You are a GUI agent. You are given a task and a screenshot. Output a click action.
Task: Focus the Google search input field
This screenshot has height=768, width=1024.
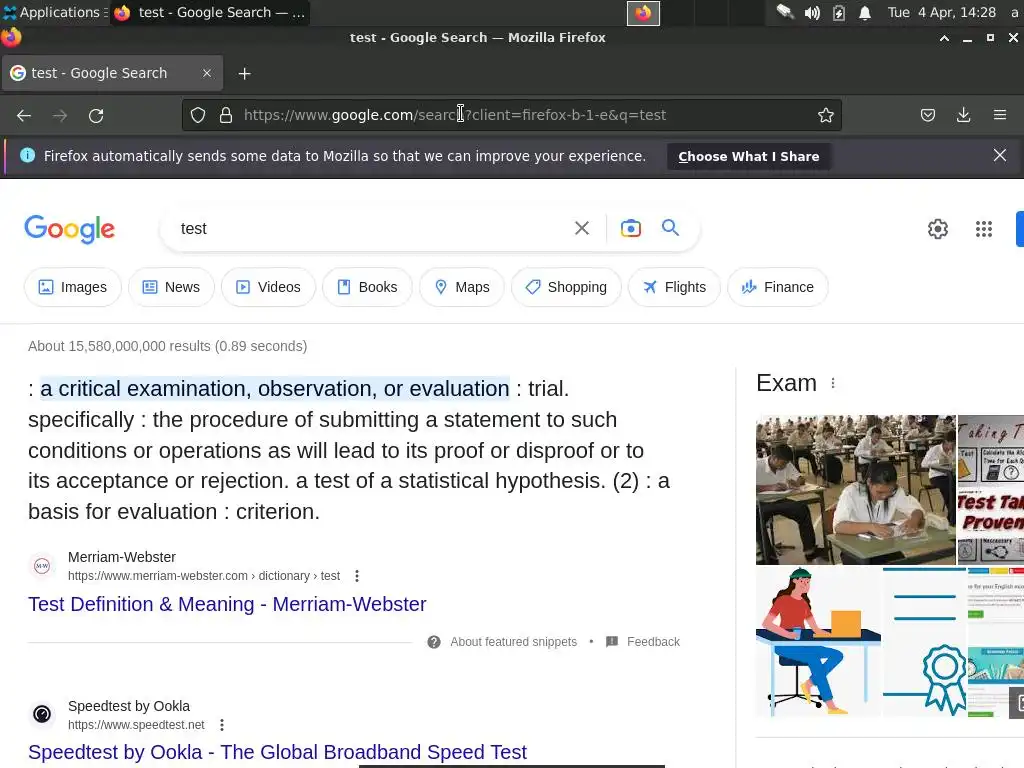coord(372,229)
